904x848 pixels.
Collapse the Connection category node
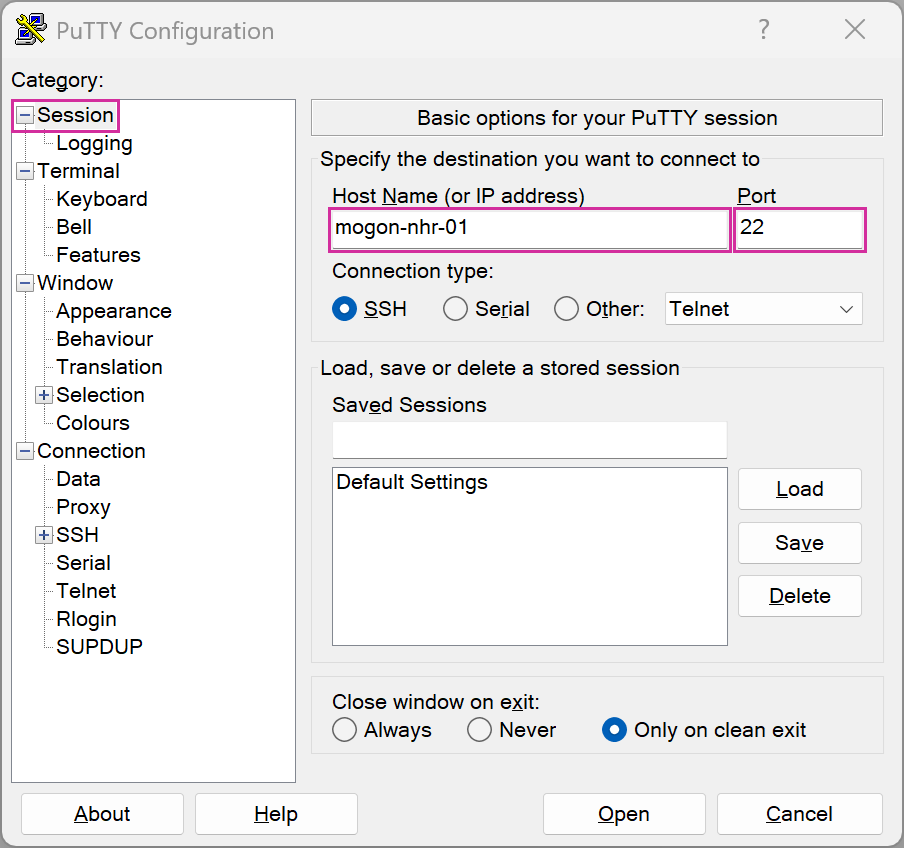pos(25,452)
